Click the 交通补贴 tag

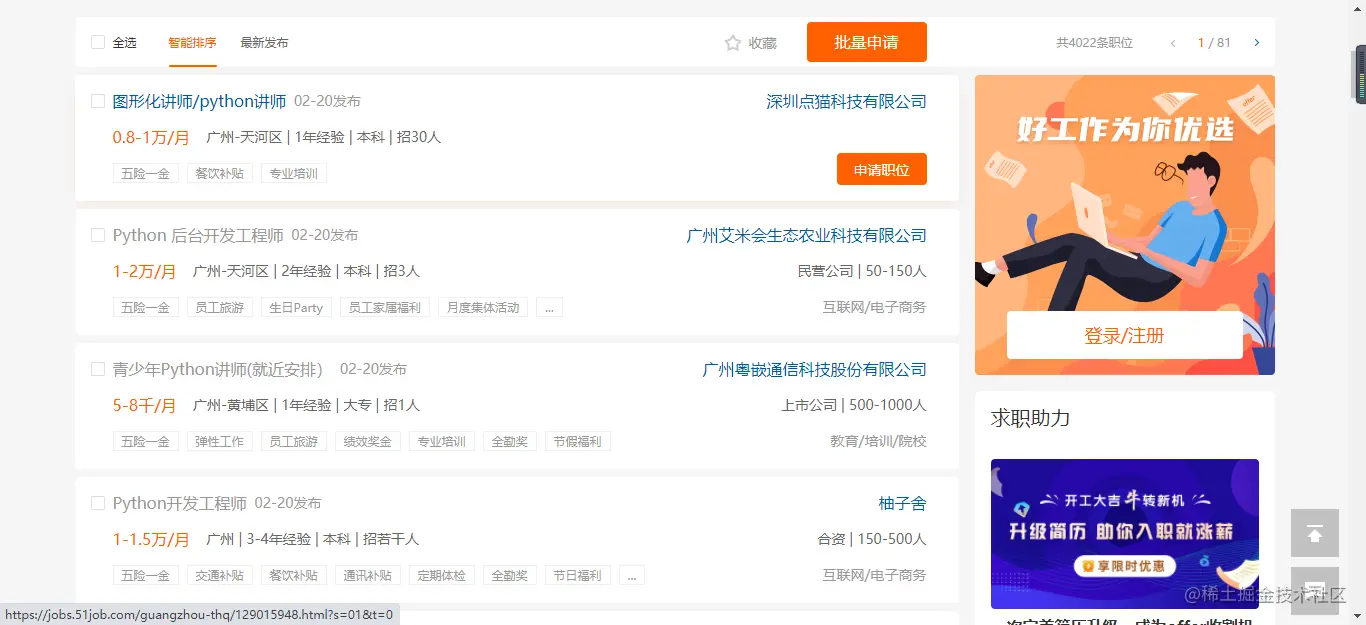220,575
